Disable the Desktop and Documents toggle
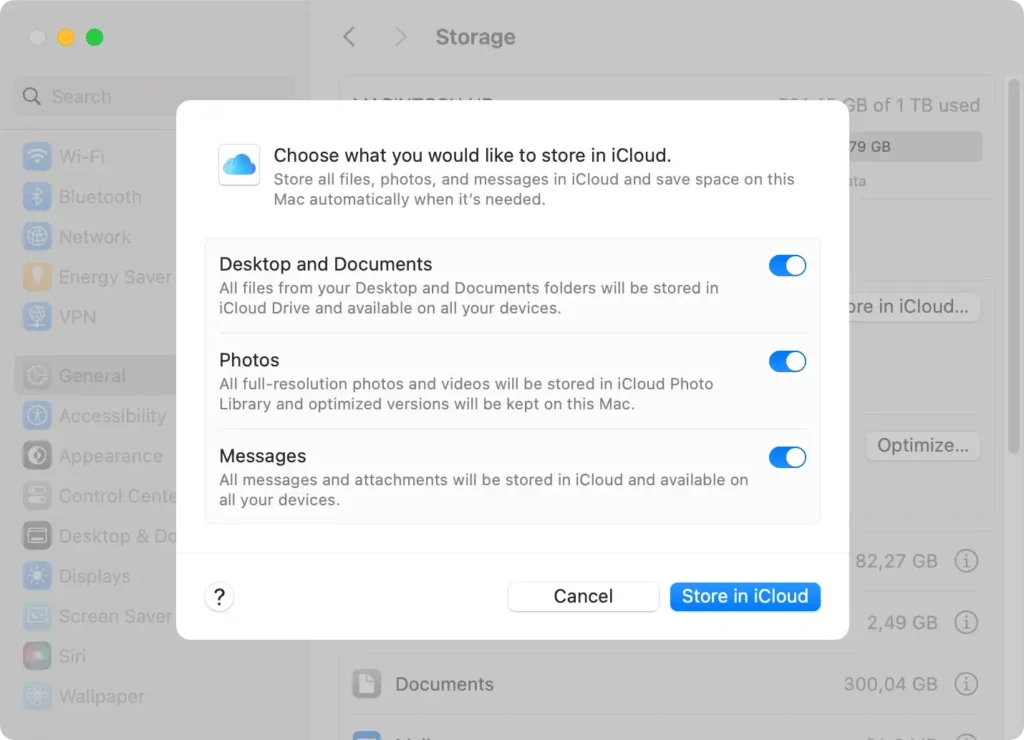Screen dimensions: 1024x740 click(x=787, y=266)
